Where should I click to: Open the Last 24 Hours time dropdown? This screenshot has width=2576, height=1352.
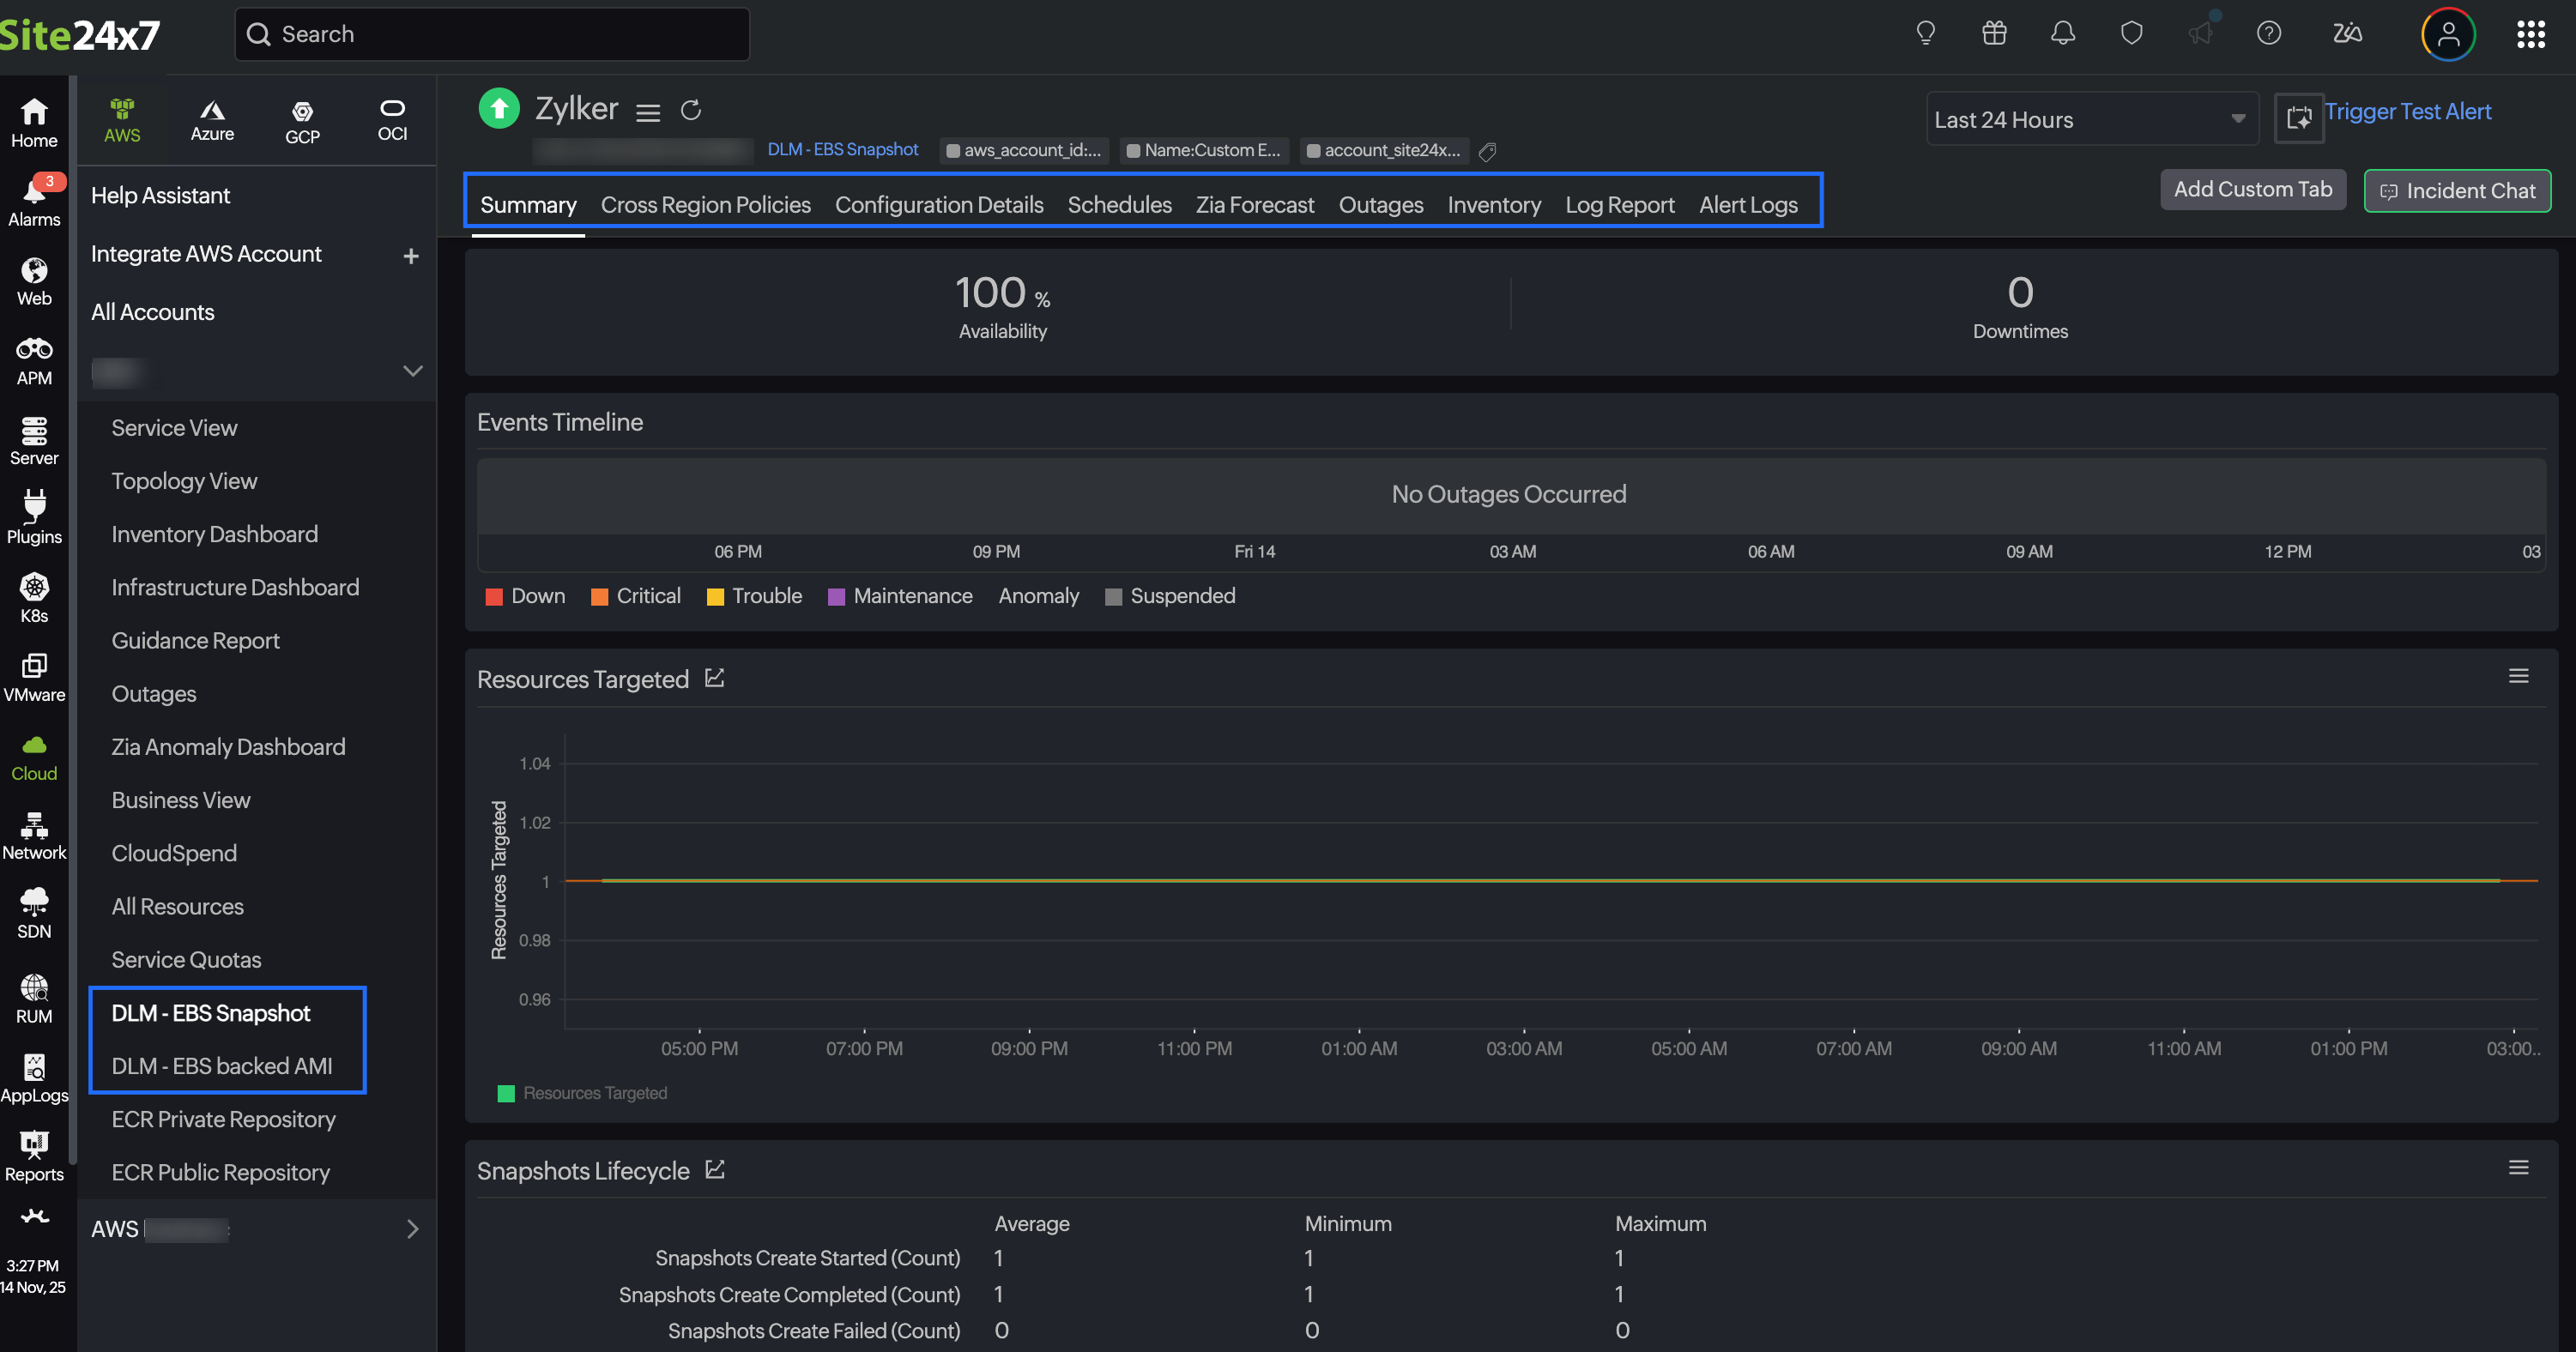pos(2091,119)
